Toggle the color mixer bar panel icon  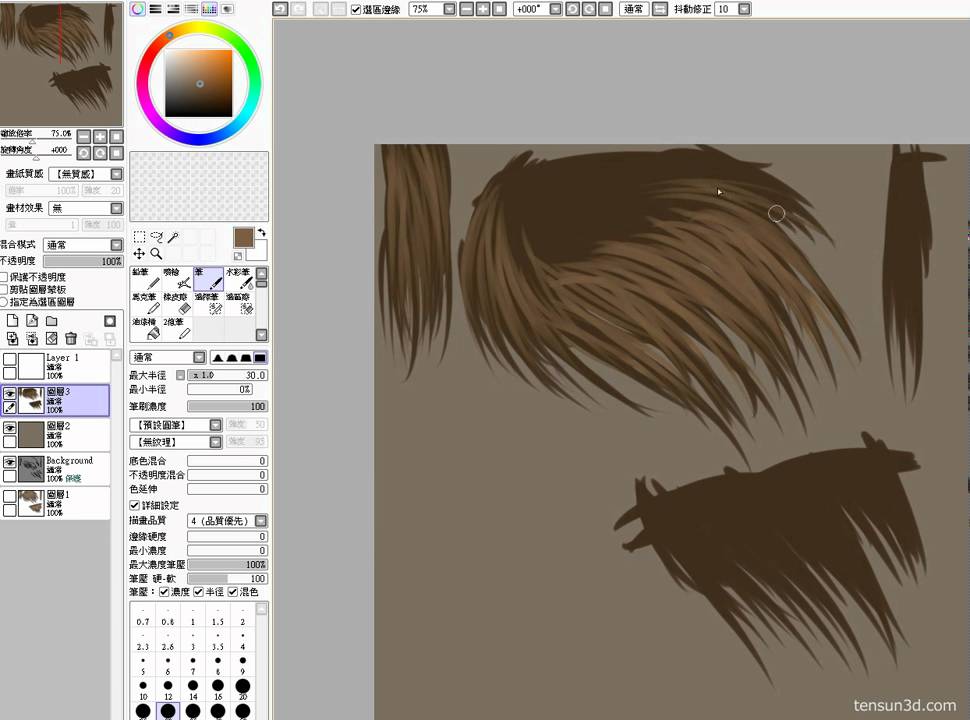pyautogui.click(x=191, y=9)
